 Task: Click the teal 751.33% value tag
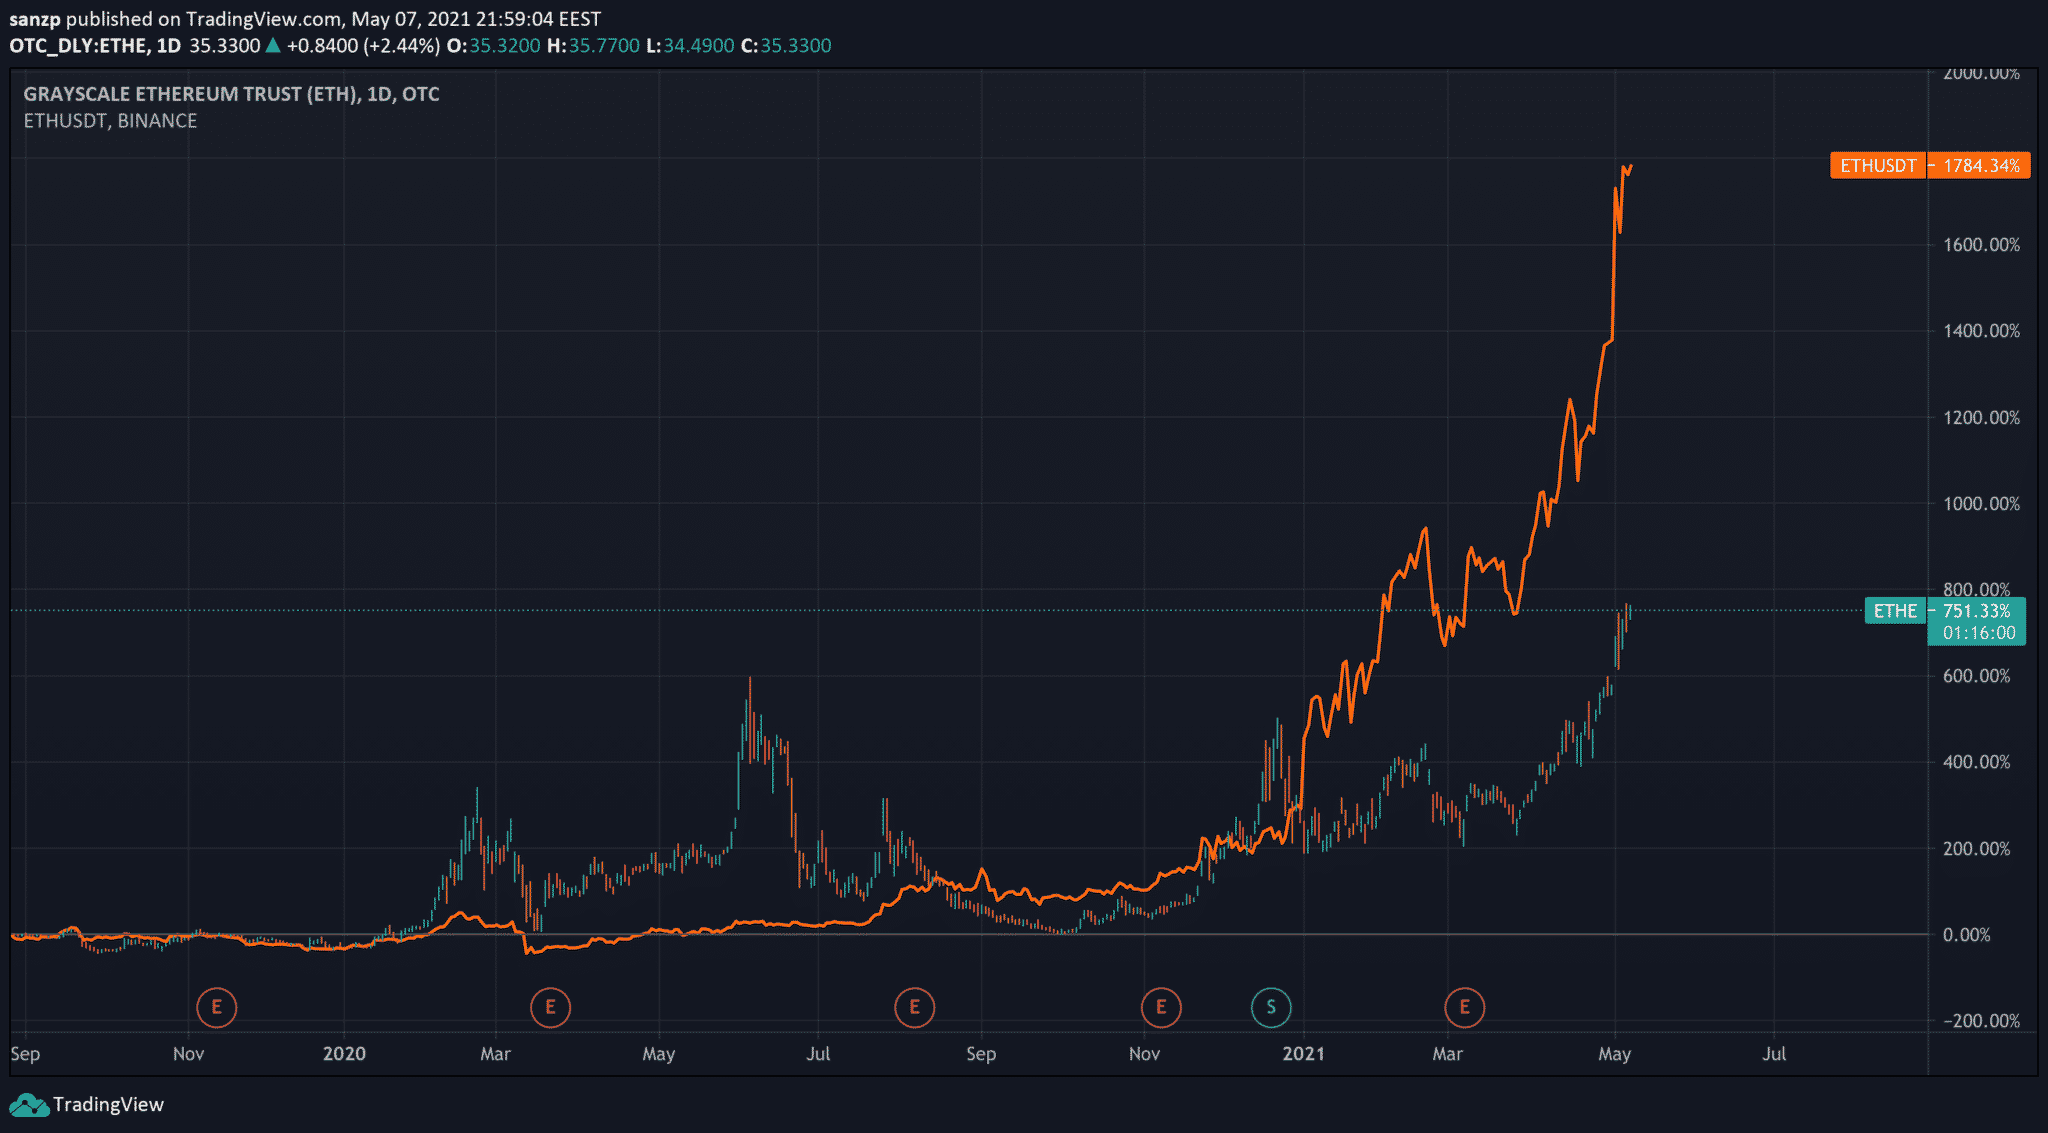coord(1977,611)
